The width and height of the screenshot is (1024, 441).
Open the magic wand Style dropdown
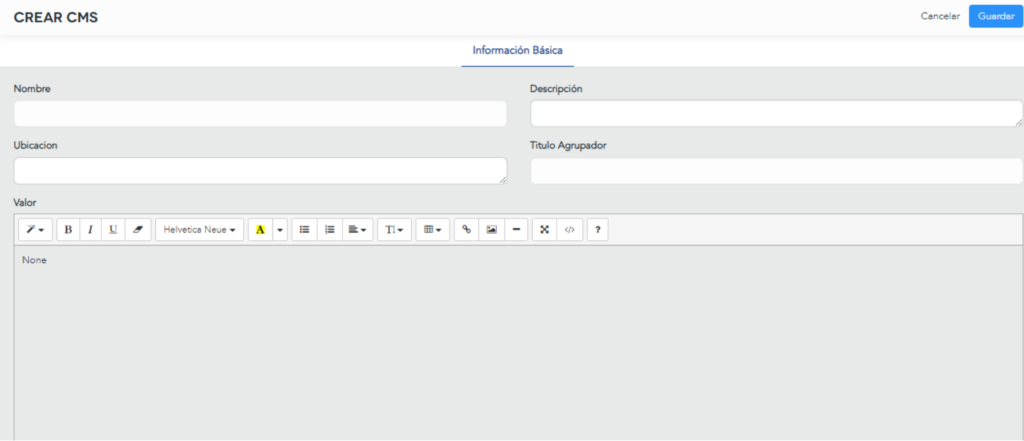pyautogui.click(x=35, y=230)
